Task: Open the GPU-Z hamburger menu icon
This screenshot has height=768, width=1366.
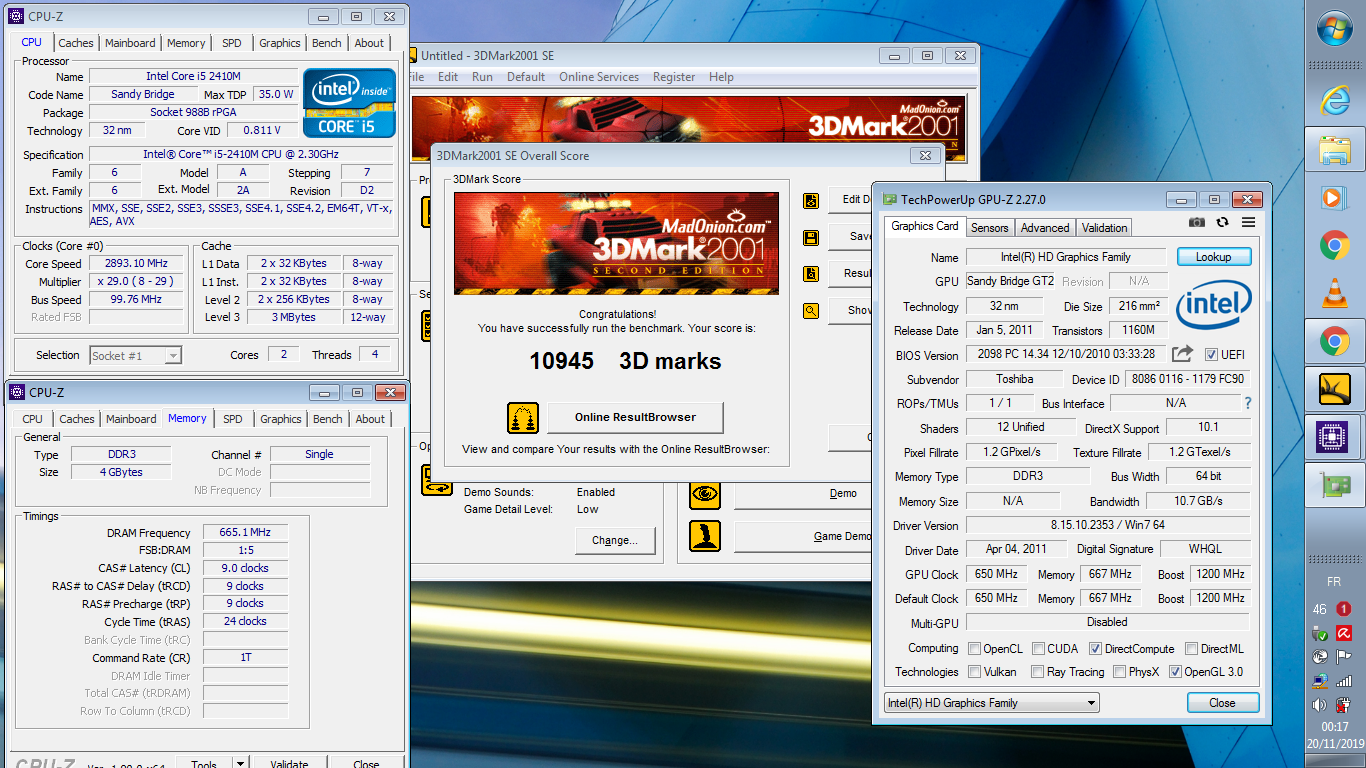Action: pos(1248,222)
